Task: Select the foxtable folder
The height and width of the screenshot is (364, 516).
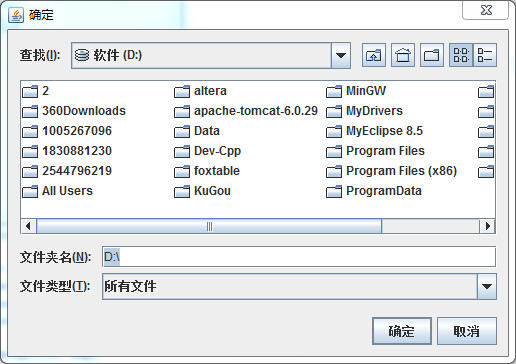Action: point(207,171)
